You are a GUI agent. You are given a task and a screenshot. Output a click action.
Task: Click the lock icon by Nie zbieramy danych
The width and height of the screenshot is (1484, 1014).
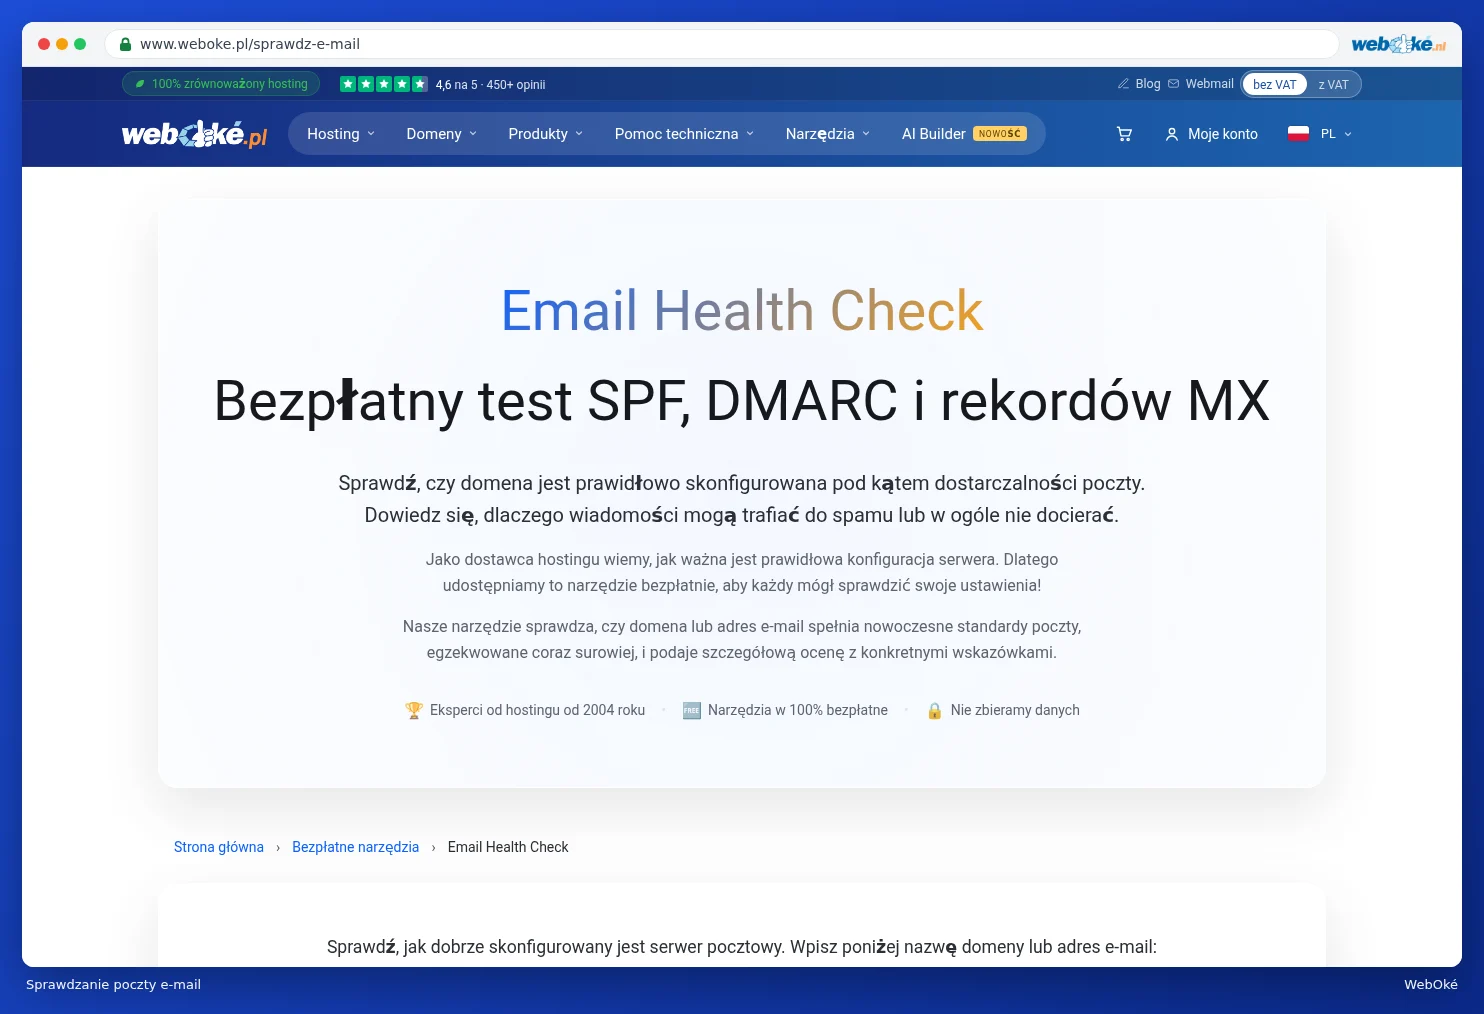(935, 710)
